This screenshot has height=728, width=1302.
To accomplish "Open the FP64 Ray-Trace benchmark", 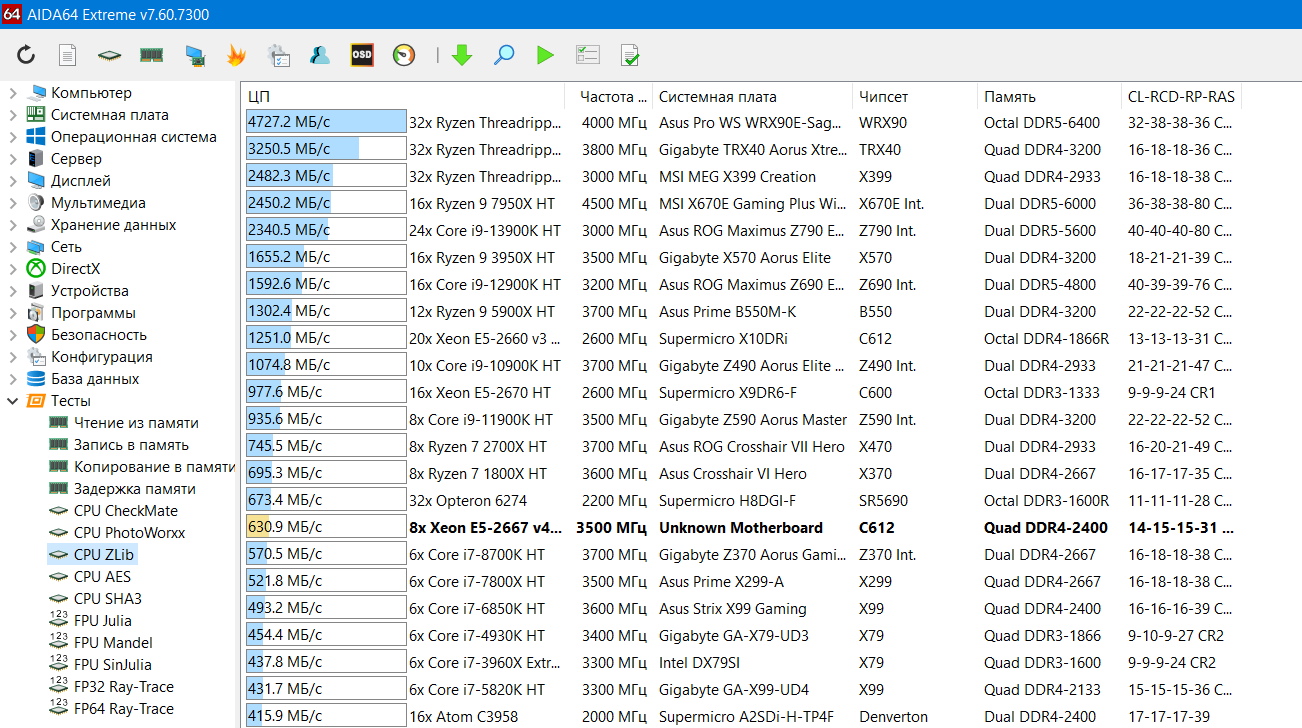I will (123, 709).
